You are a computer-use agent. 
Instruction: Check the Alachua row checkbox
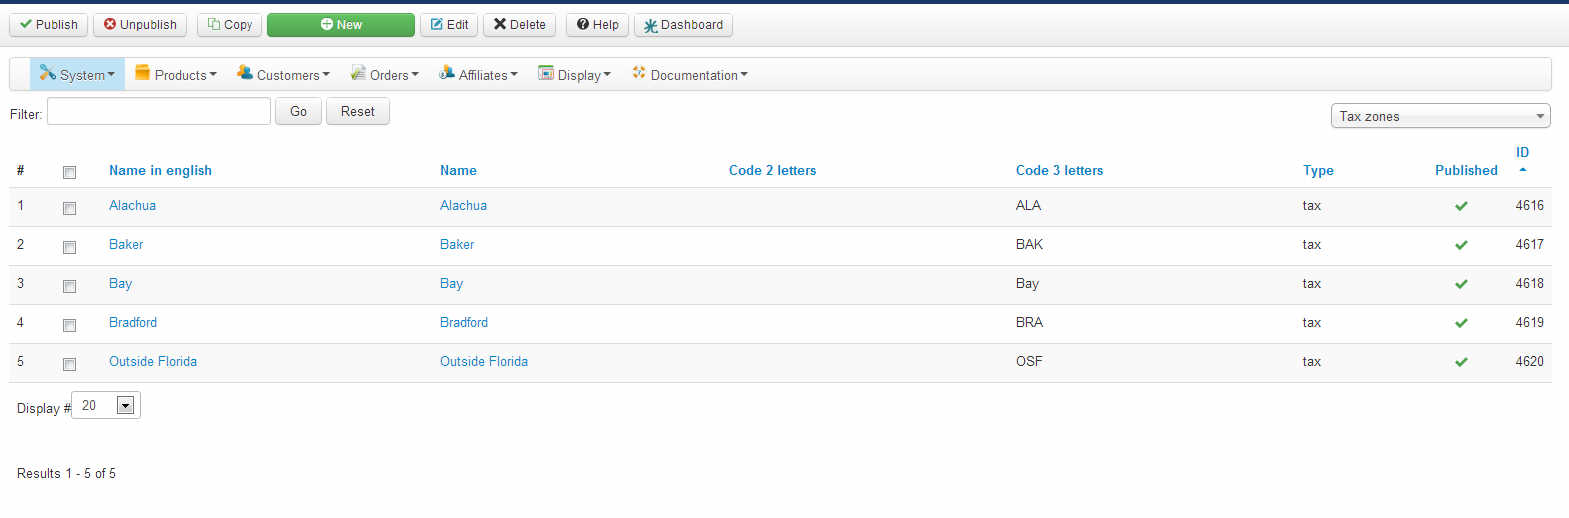pos(69,208)
